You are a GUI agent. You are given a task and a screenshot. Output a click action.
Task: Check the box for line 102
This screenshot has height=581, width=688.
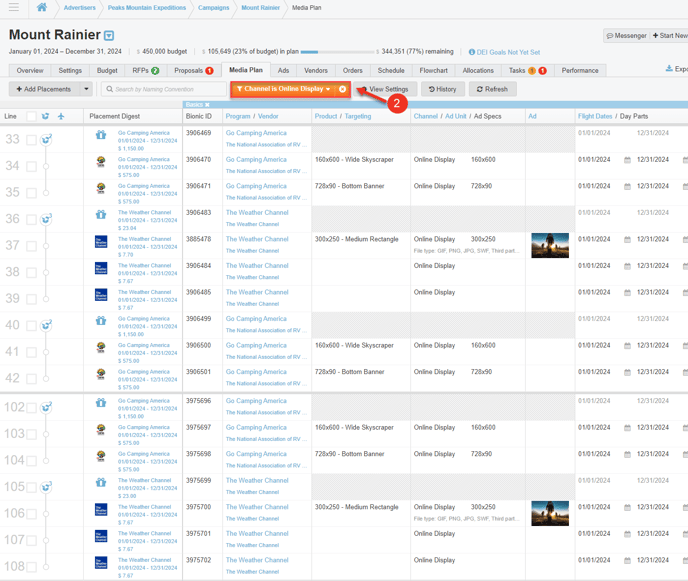pyautogui.click(x=31, y=408)
